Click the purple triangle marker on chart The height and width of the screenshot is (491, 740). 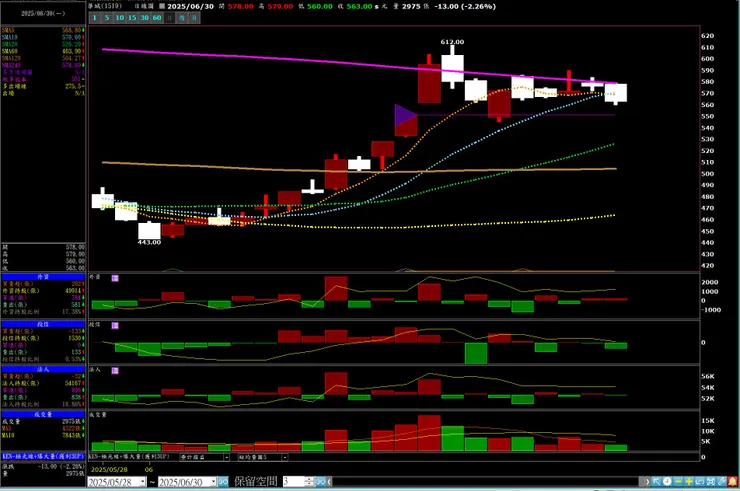(405, 115)
